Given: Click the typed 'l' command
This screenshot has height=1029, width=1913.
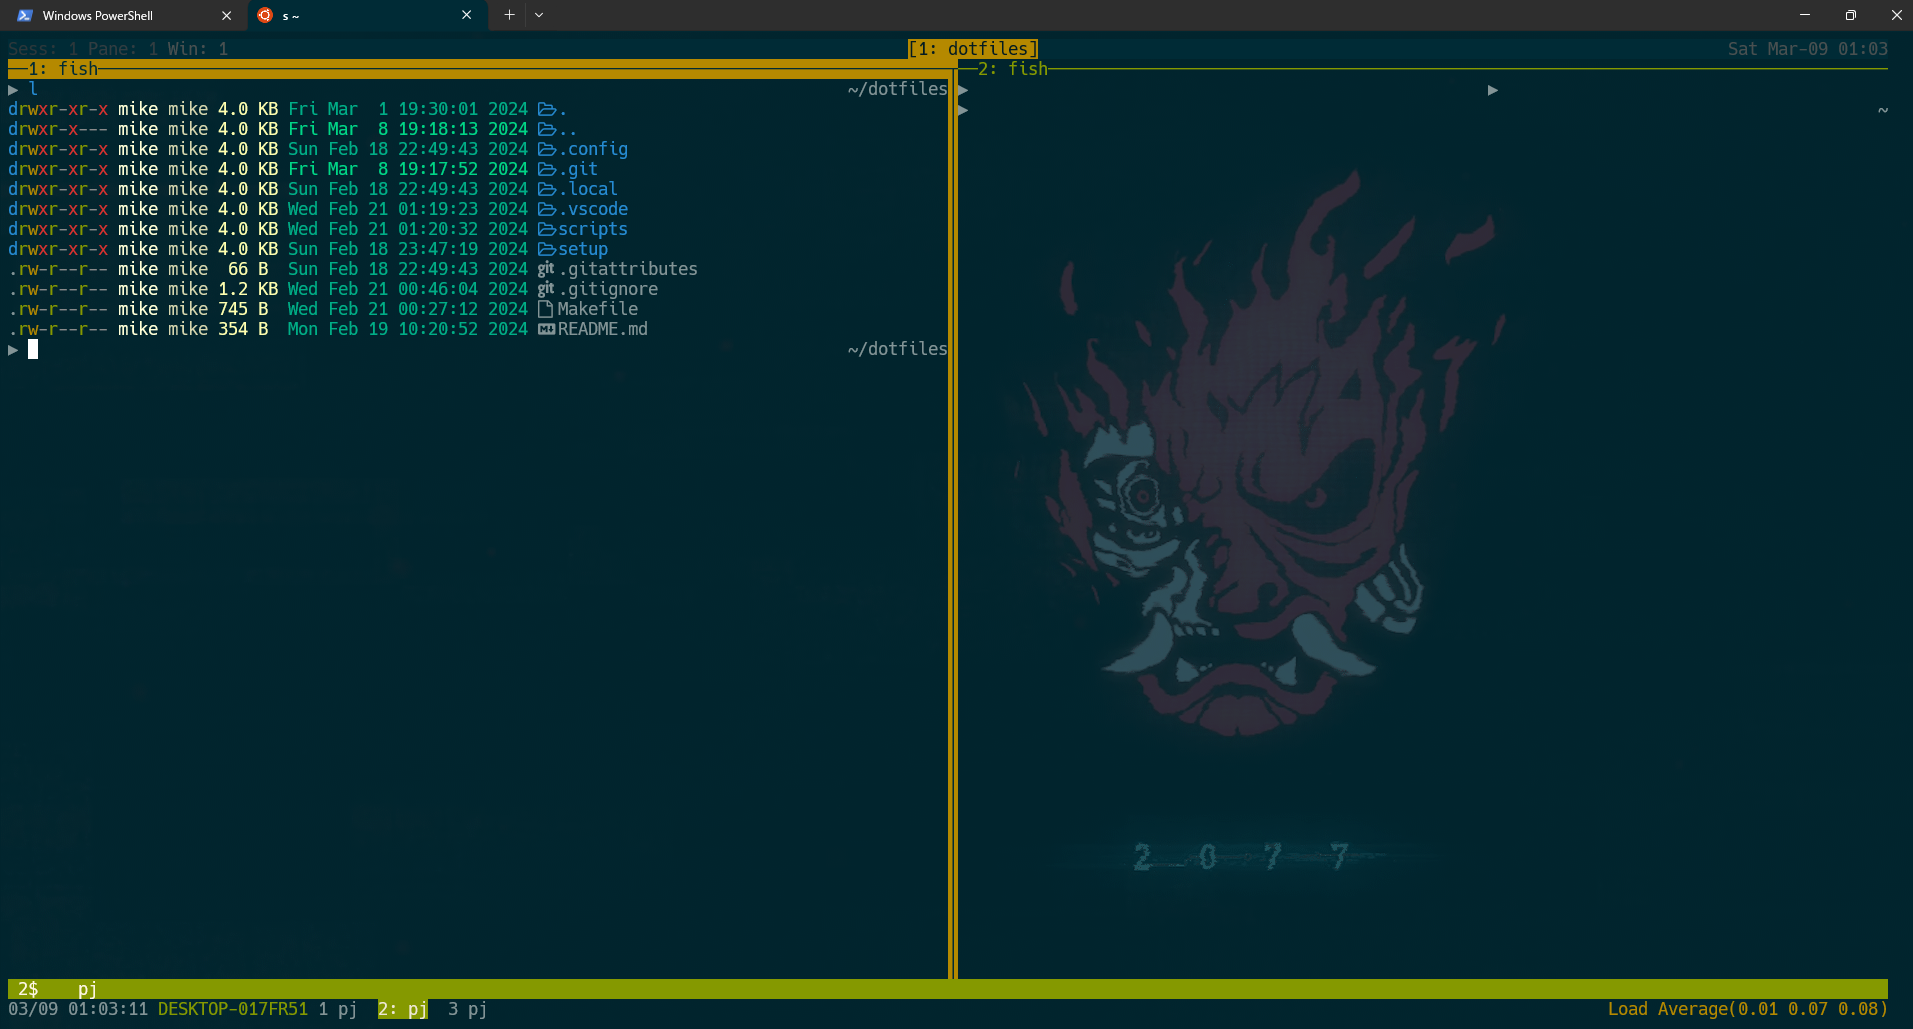Looking at the screenshot, I should pyautogui.click(x=33, y=89).
